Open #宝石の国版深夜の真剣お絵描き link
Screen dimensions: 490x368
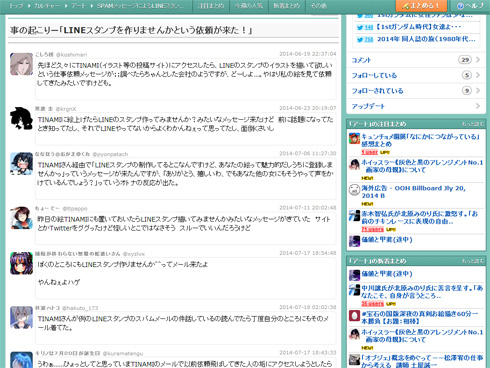tap(420, 317)
